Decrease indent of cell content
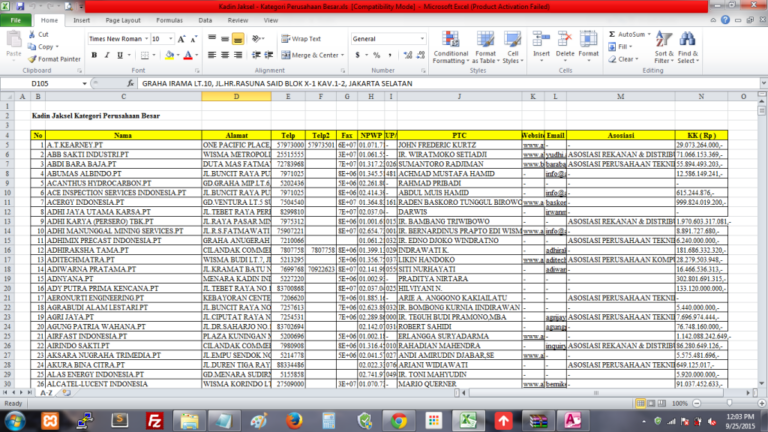Screen dimensions: 768x432 pos(256,55)
